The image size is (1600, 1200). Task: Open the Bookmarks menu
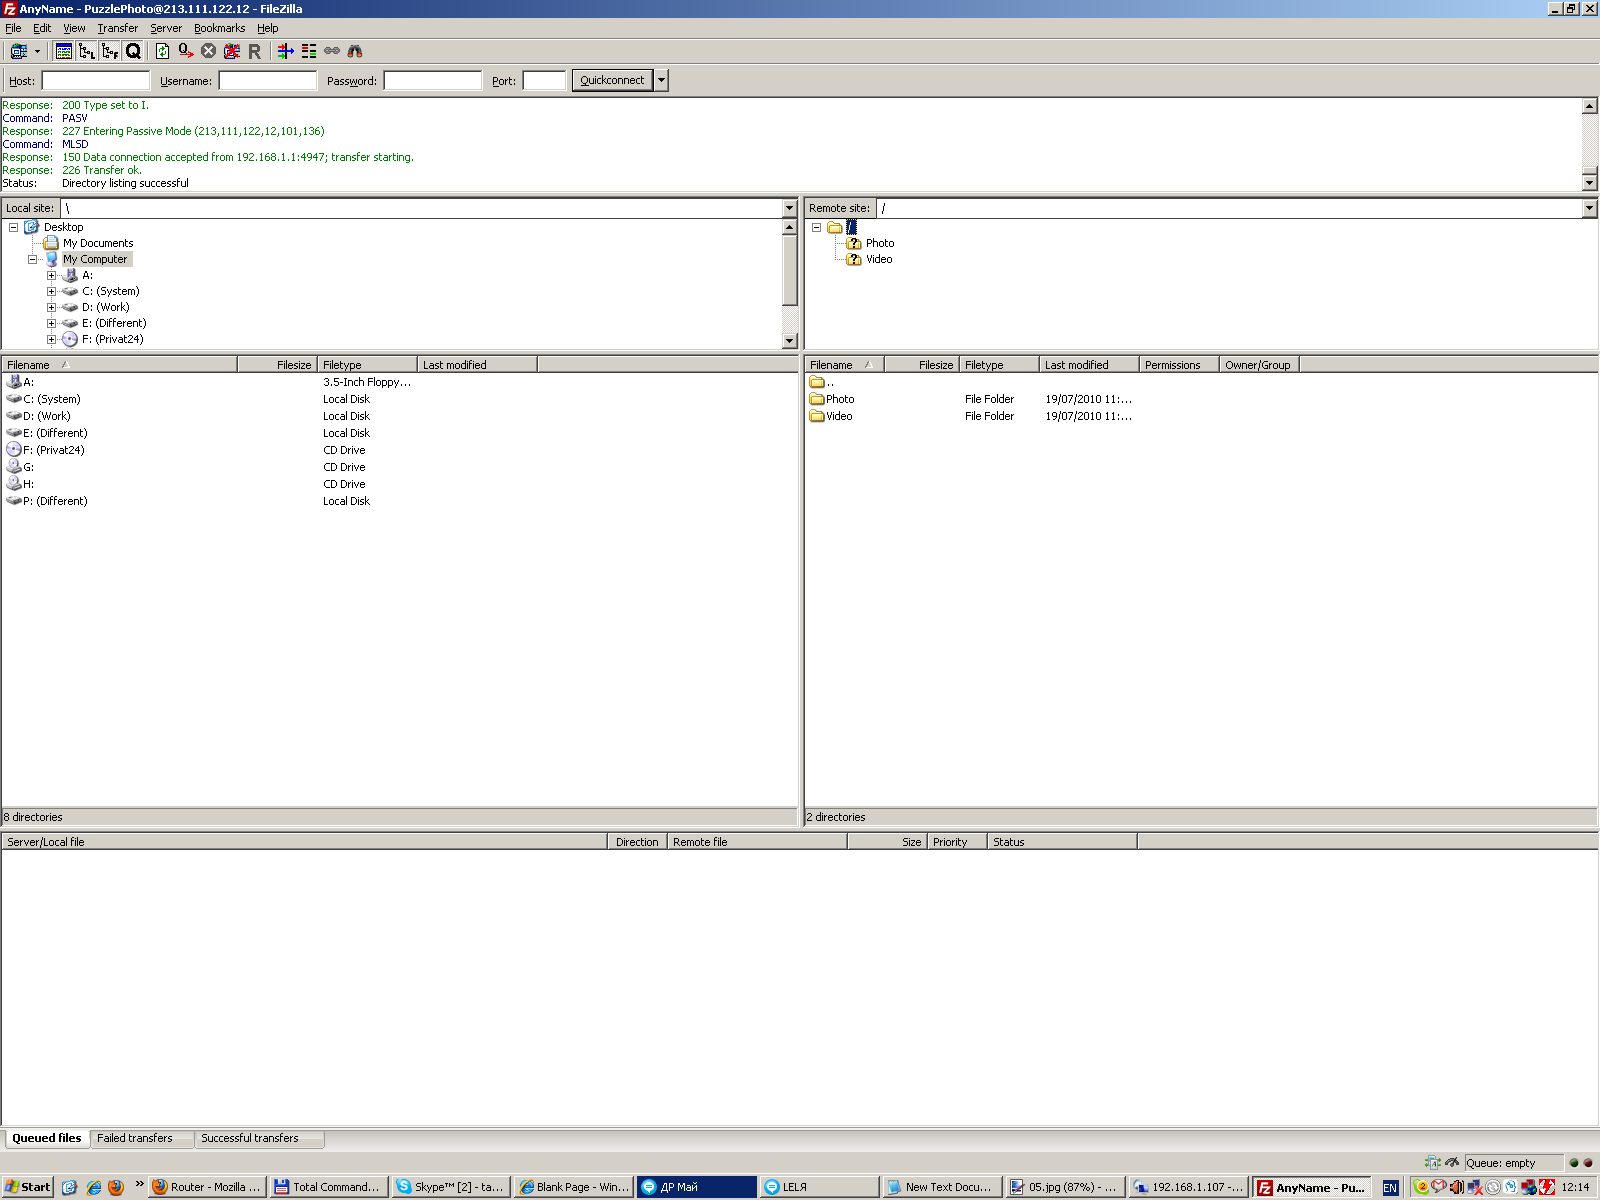[x=219, y=28]
